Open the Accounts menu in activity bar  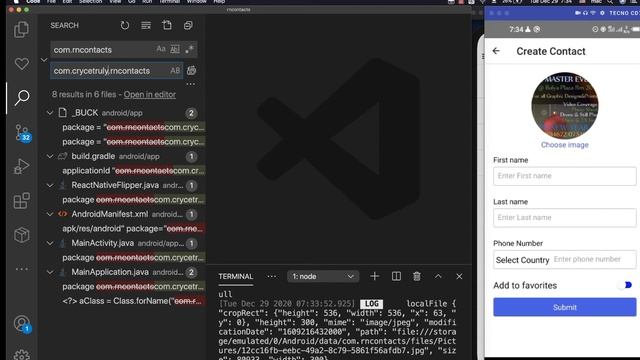click(22, 324)
